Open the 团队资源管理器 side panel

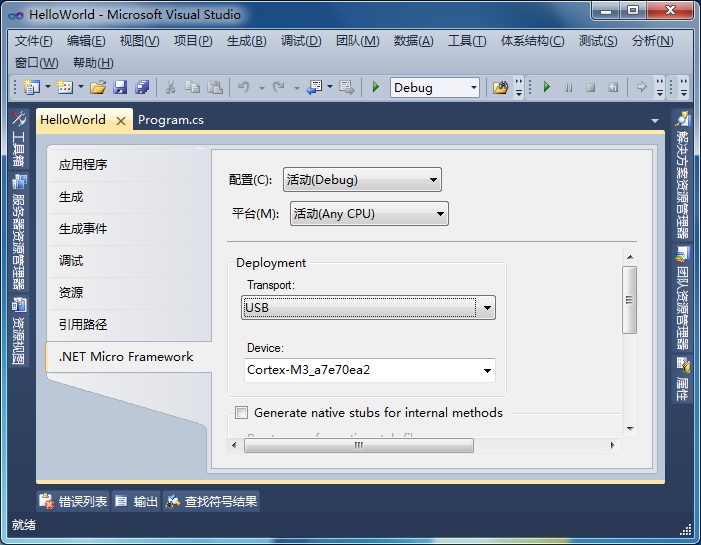682,298
